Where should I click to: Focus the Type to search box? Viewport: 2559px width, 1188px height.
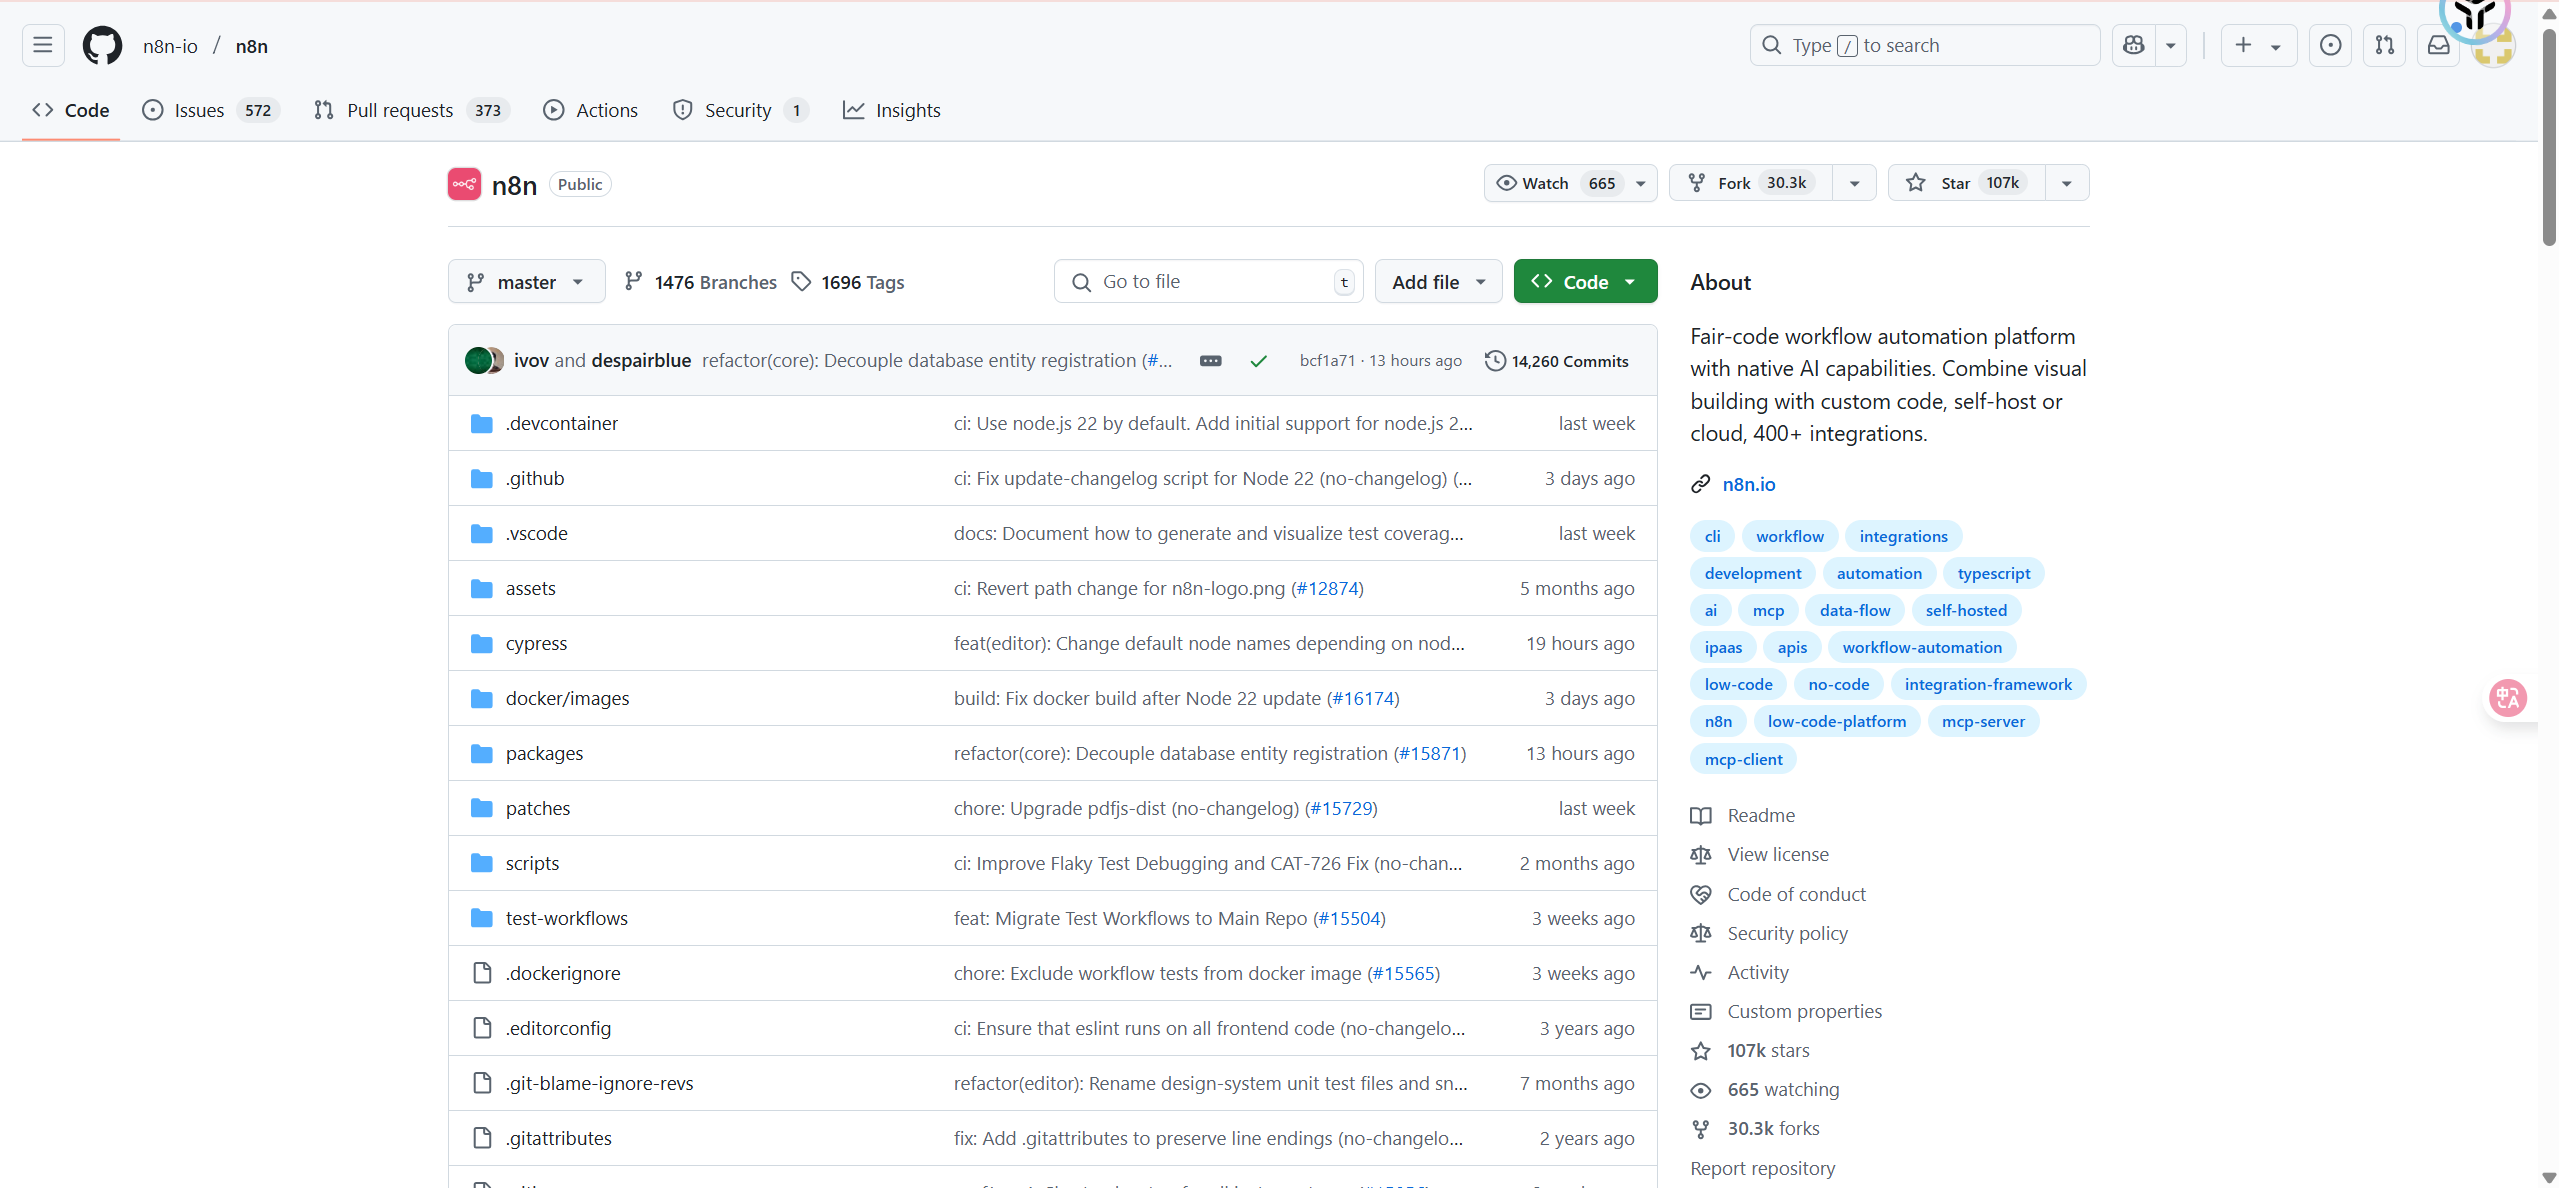click(x=1925, y=45)
